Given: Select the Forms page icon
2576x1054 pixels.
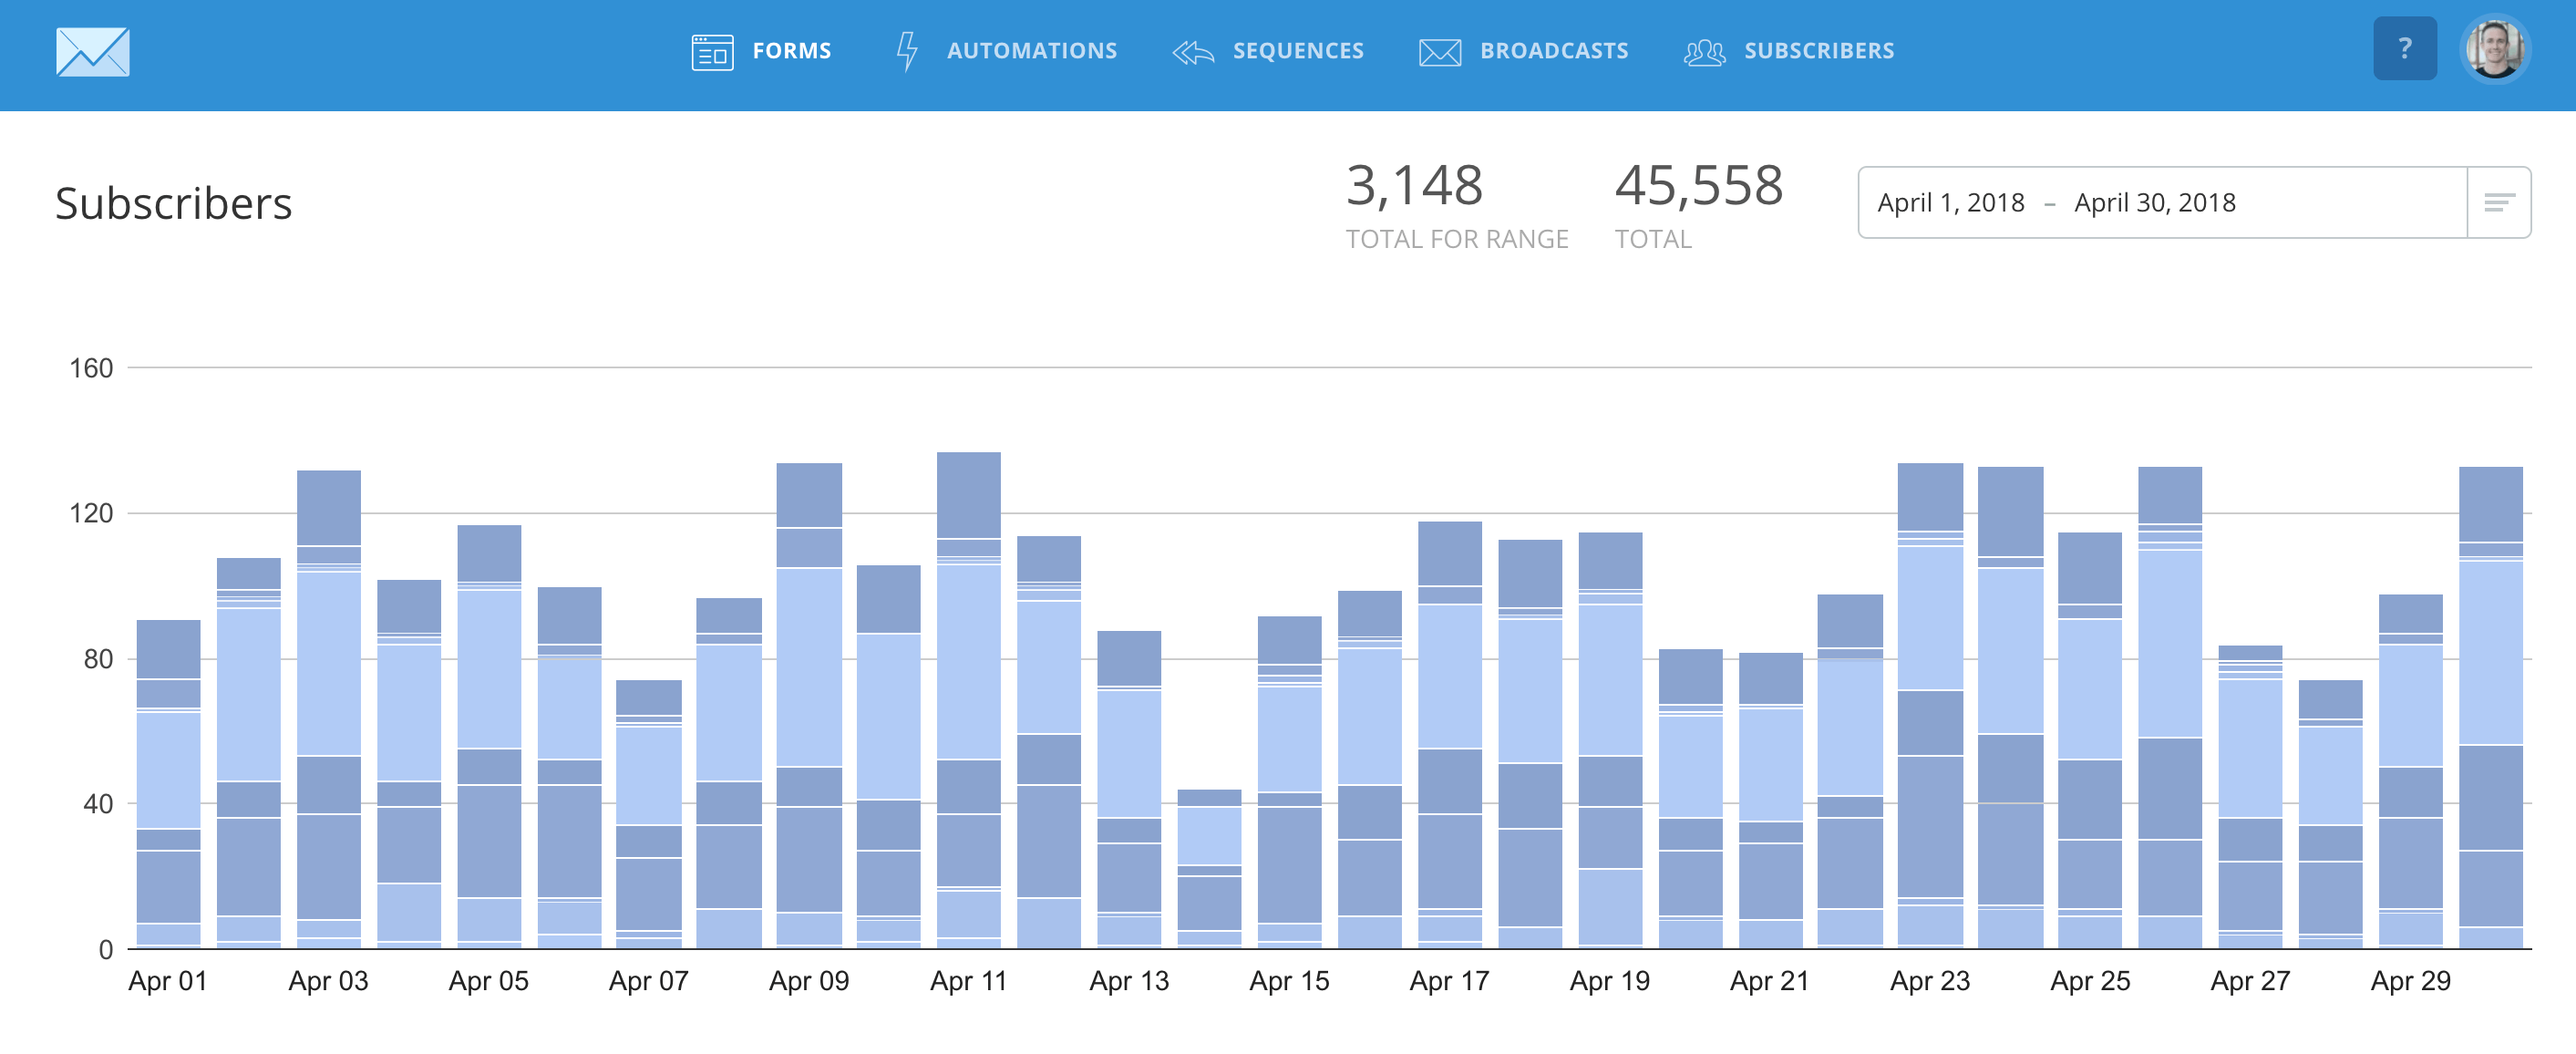Looking at the screenshot, I should (x=711, y=51).
